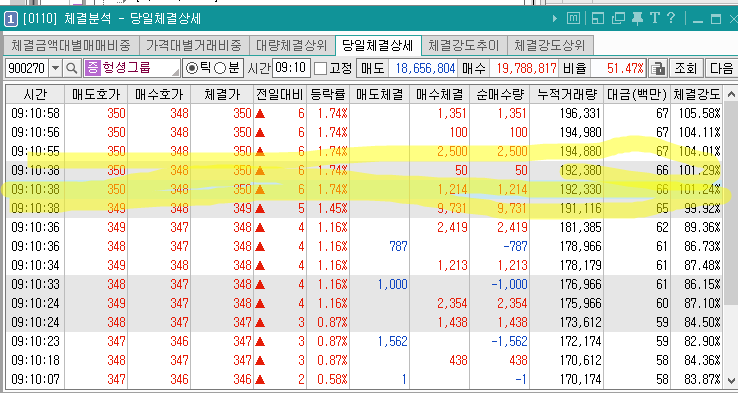Enable the 고정 checkbox

[321, 69]
